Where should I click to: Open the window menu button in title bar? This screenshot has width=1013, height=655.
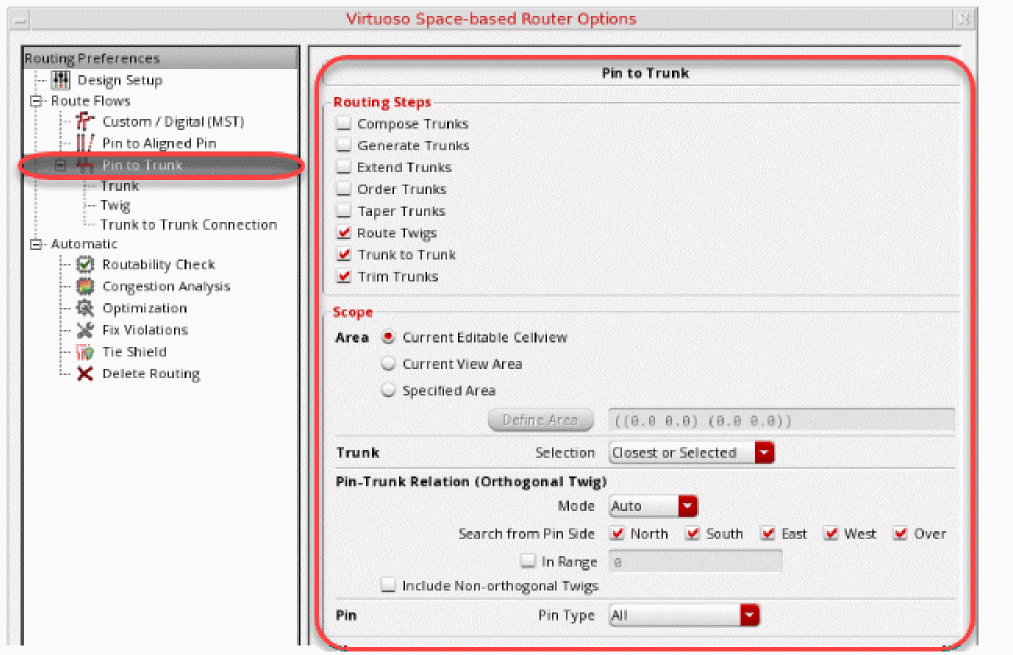pyautogui.click(x=19, y=19)
